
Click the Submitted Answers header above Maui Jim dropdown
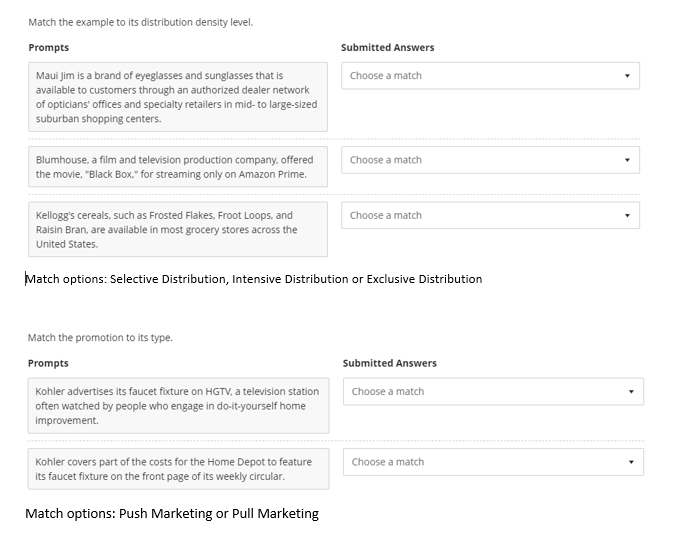(387, 48)
